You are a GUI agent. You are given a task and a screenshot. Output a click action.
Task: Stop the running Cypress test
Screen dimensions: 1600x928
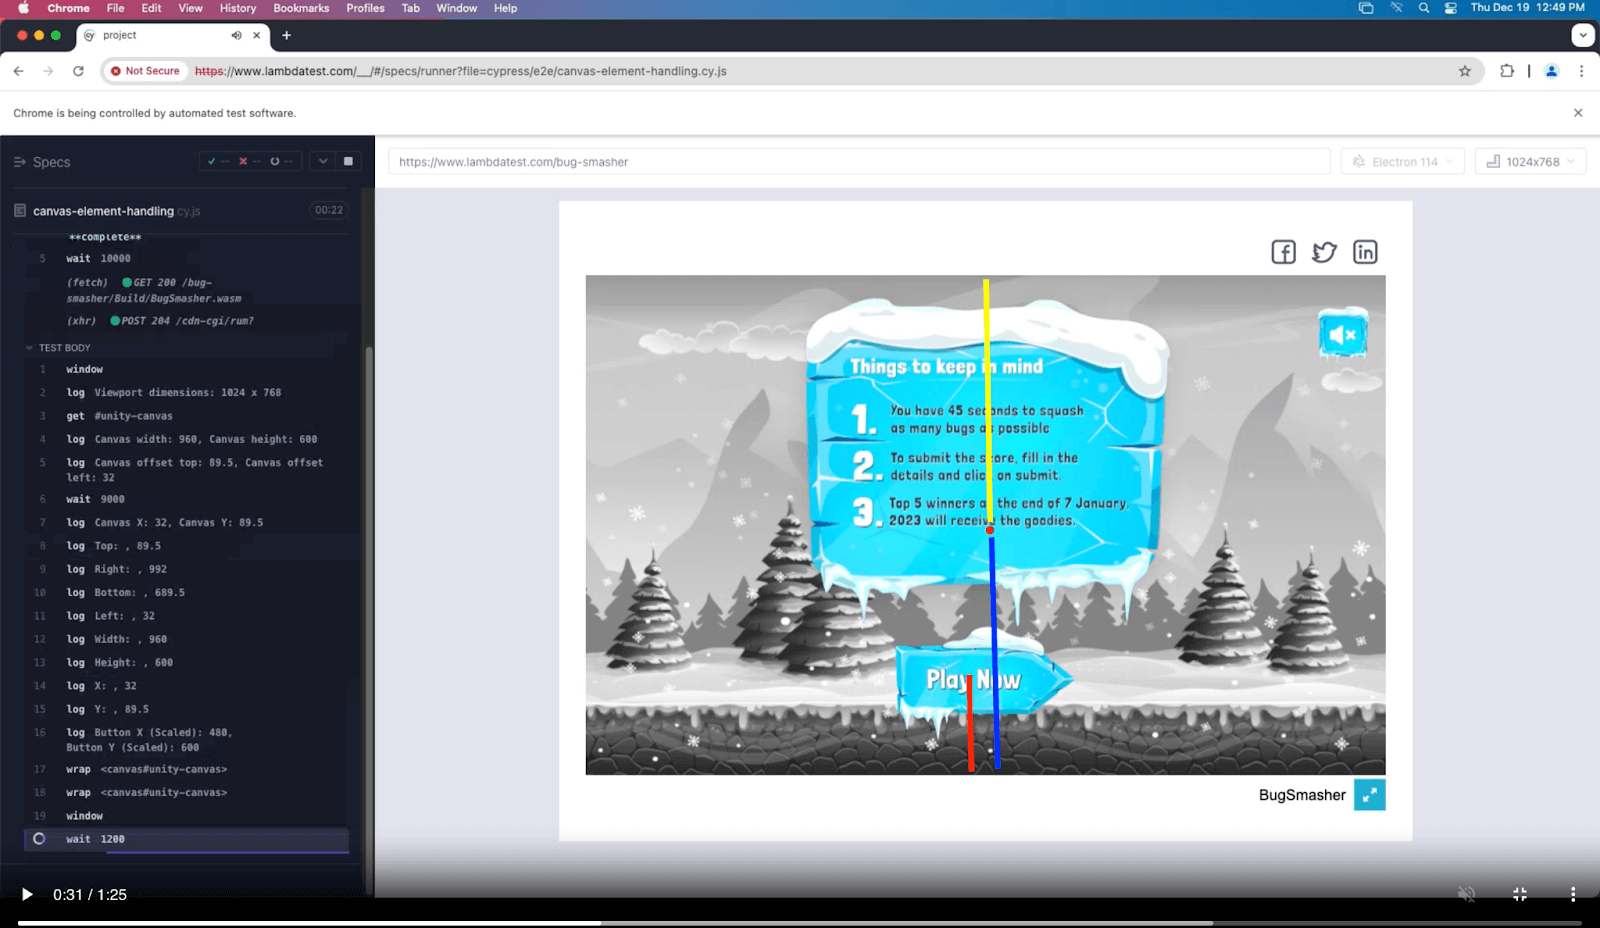click(x=348, y=161)
